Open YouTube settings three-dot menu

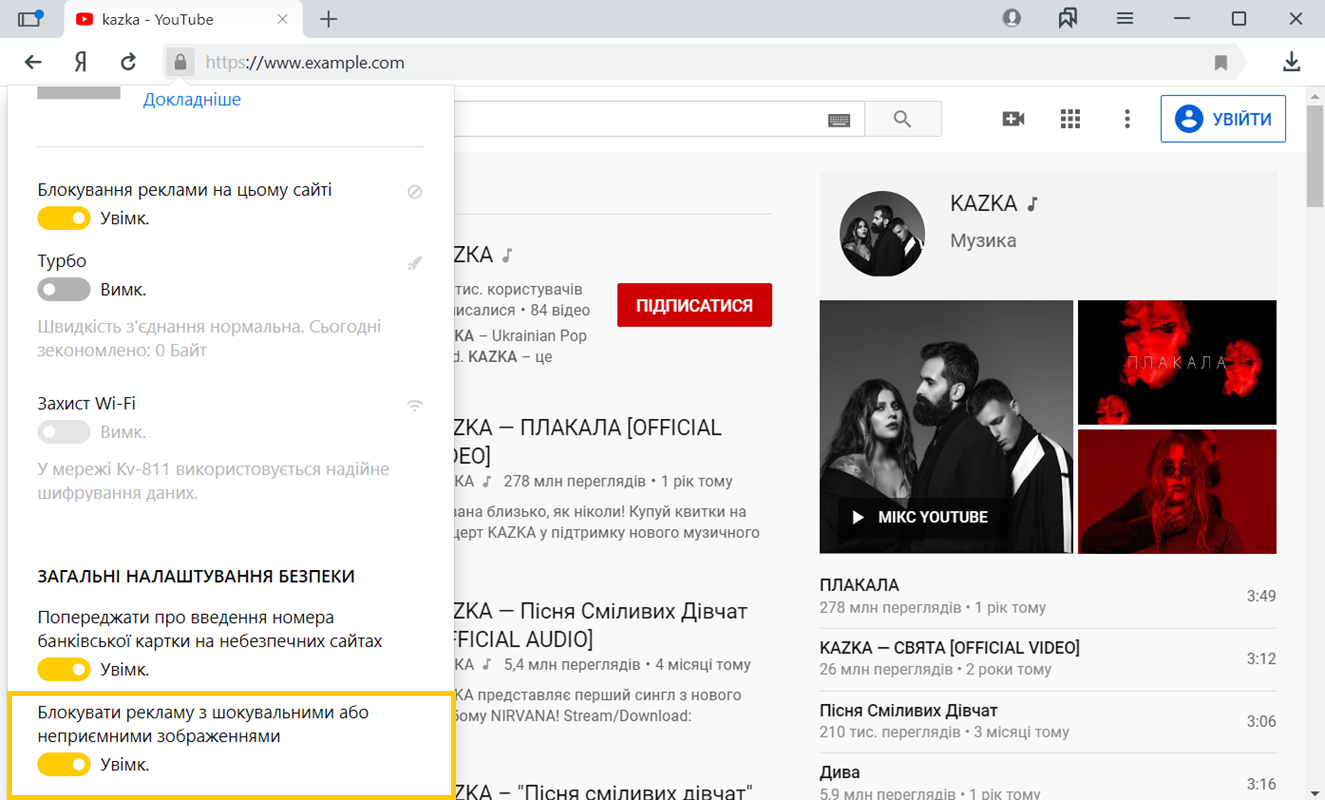pos(1127,119)
